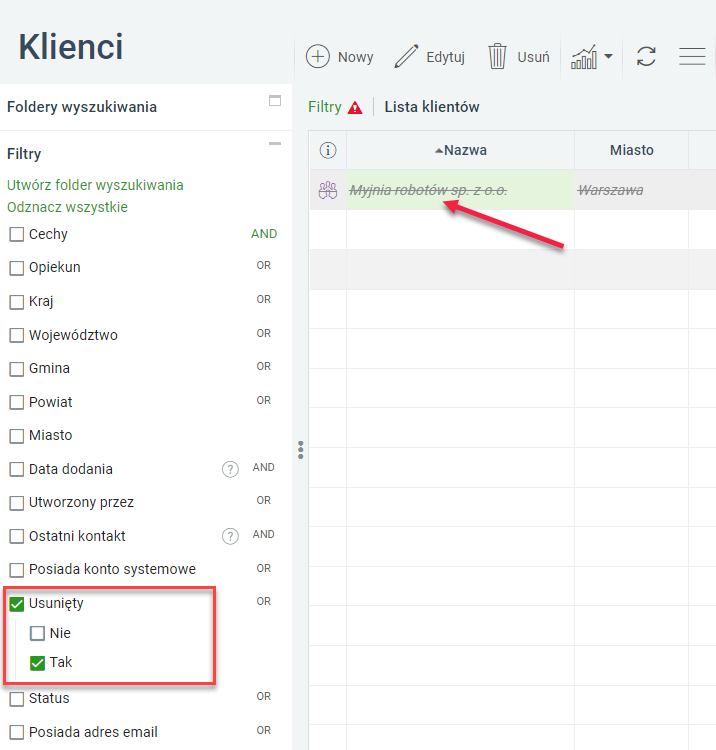Enable the Data dodania checkbox
Viewport: 716px width, 750px height.
tap(17, 469)
